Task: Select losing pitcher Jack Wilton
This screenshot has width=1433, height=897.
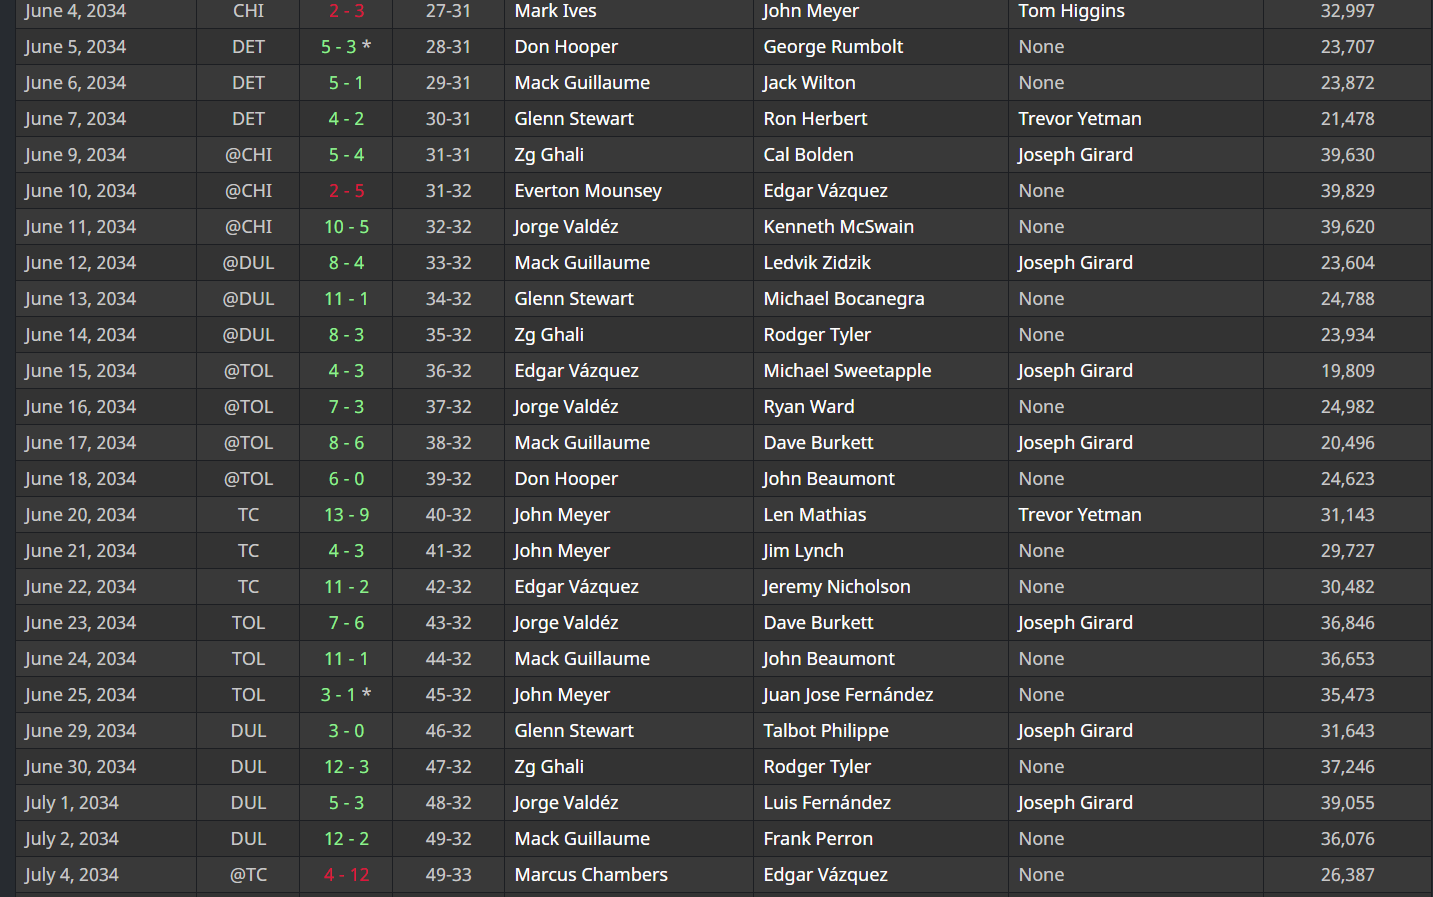Action: 809,83
